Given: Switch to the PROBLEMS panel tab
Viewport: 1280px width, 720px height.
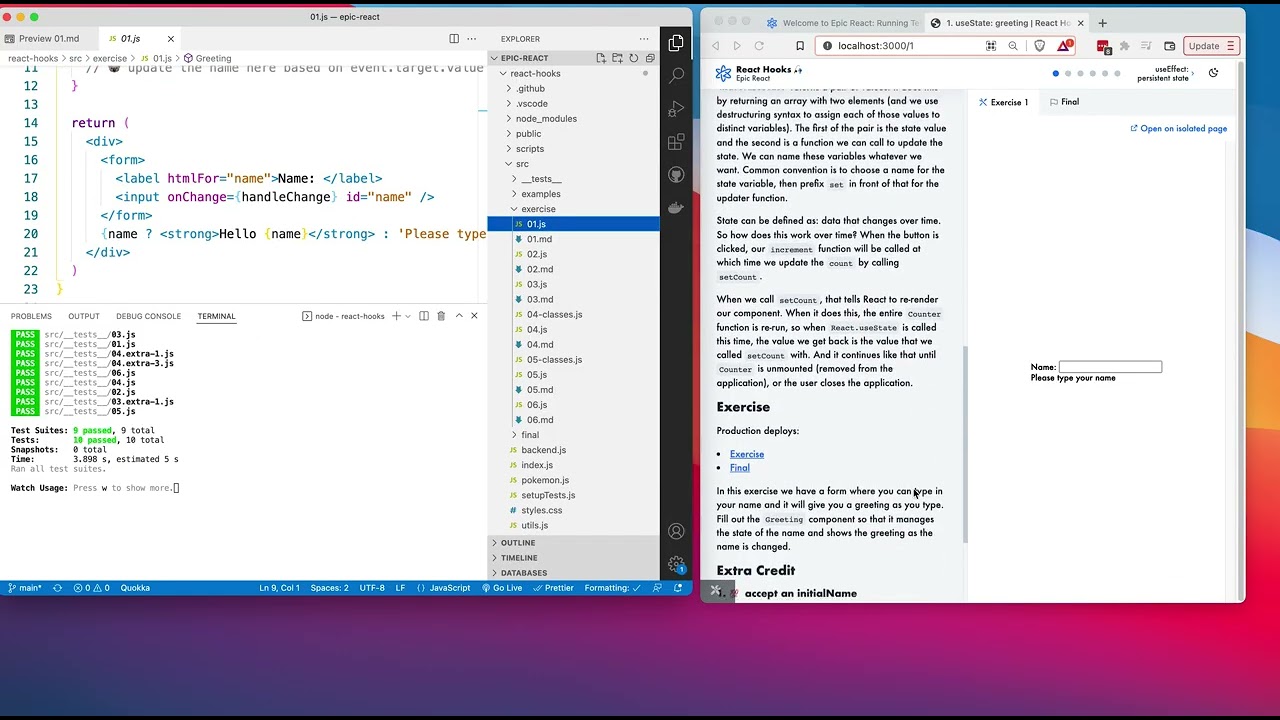Looking at the screenshot, I should [x=31, y=316].
